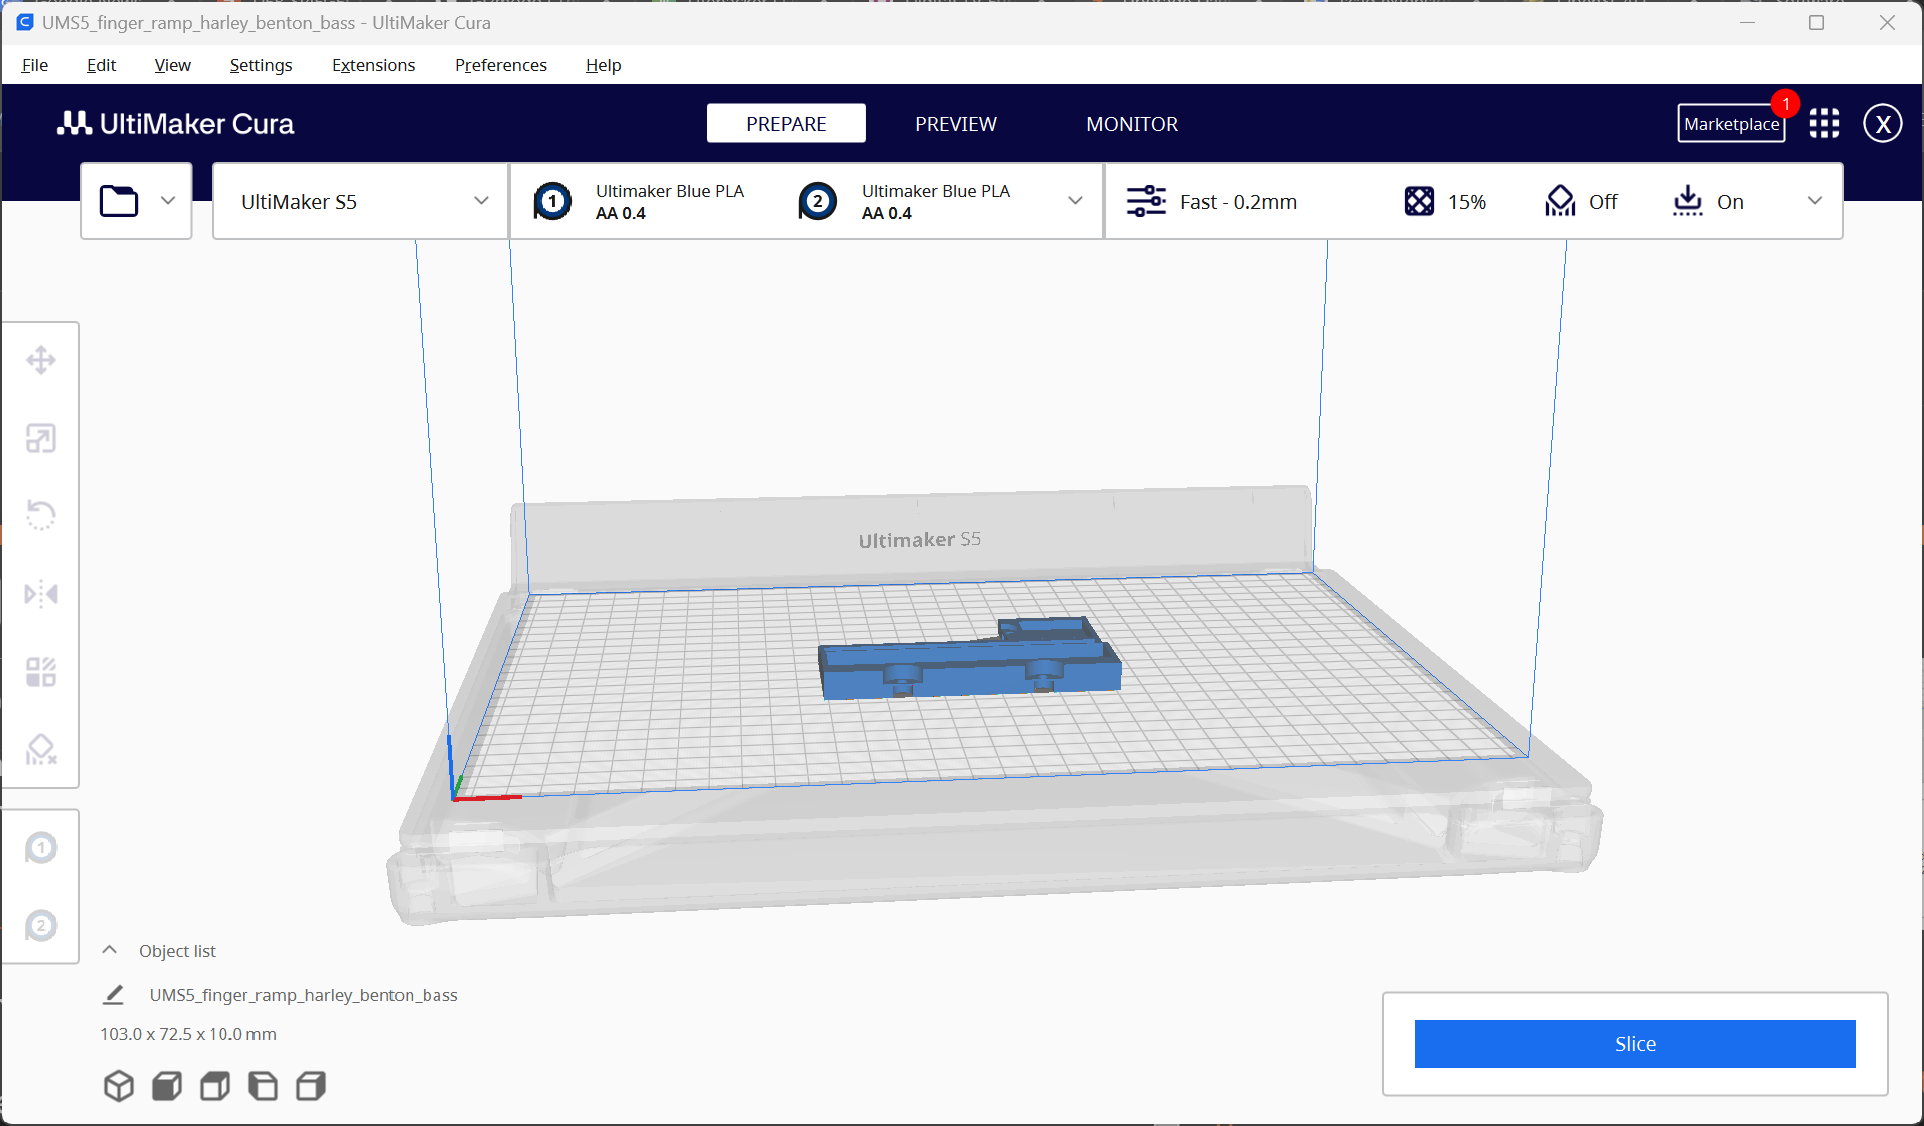Image resolution: width=1924 pixels, height=1126 pixels.
Task: Click the pencil rename icon for model
Action: 114,995
